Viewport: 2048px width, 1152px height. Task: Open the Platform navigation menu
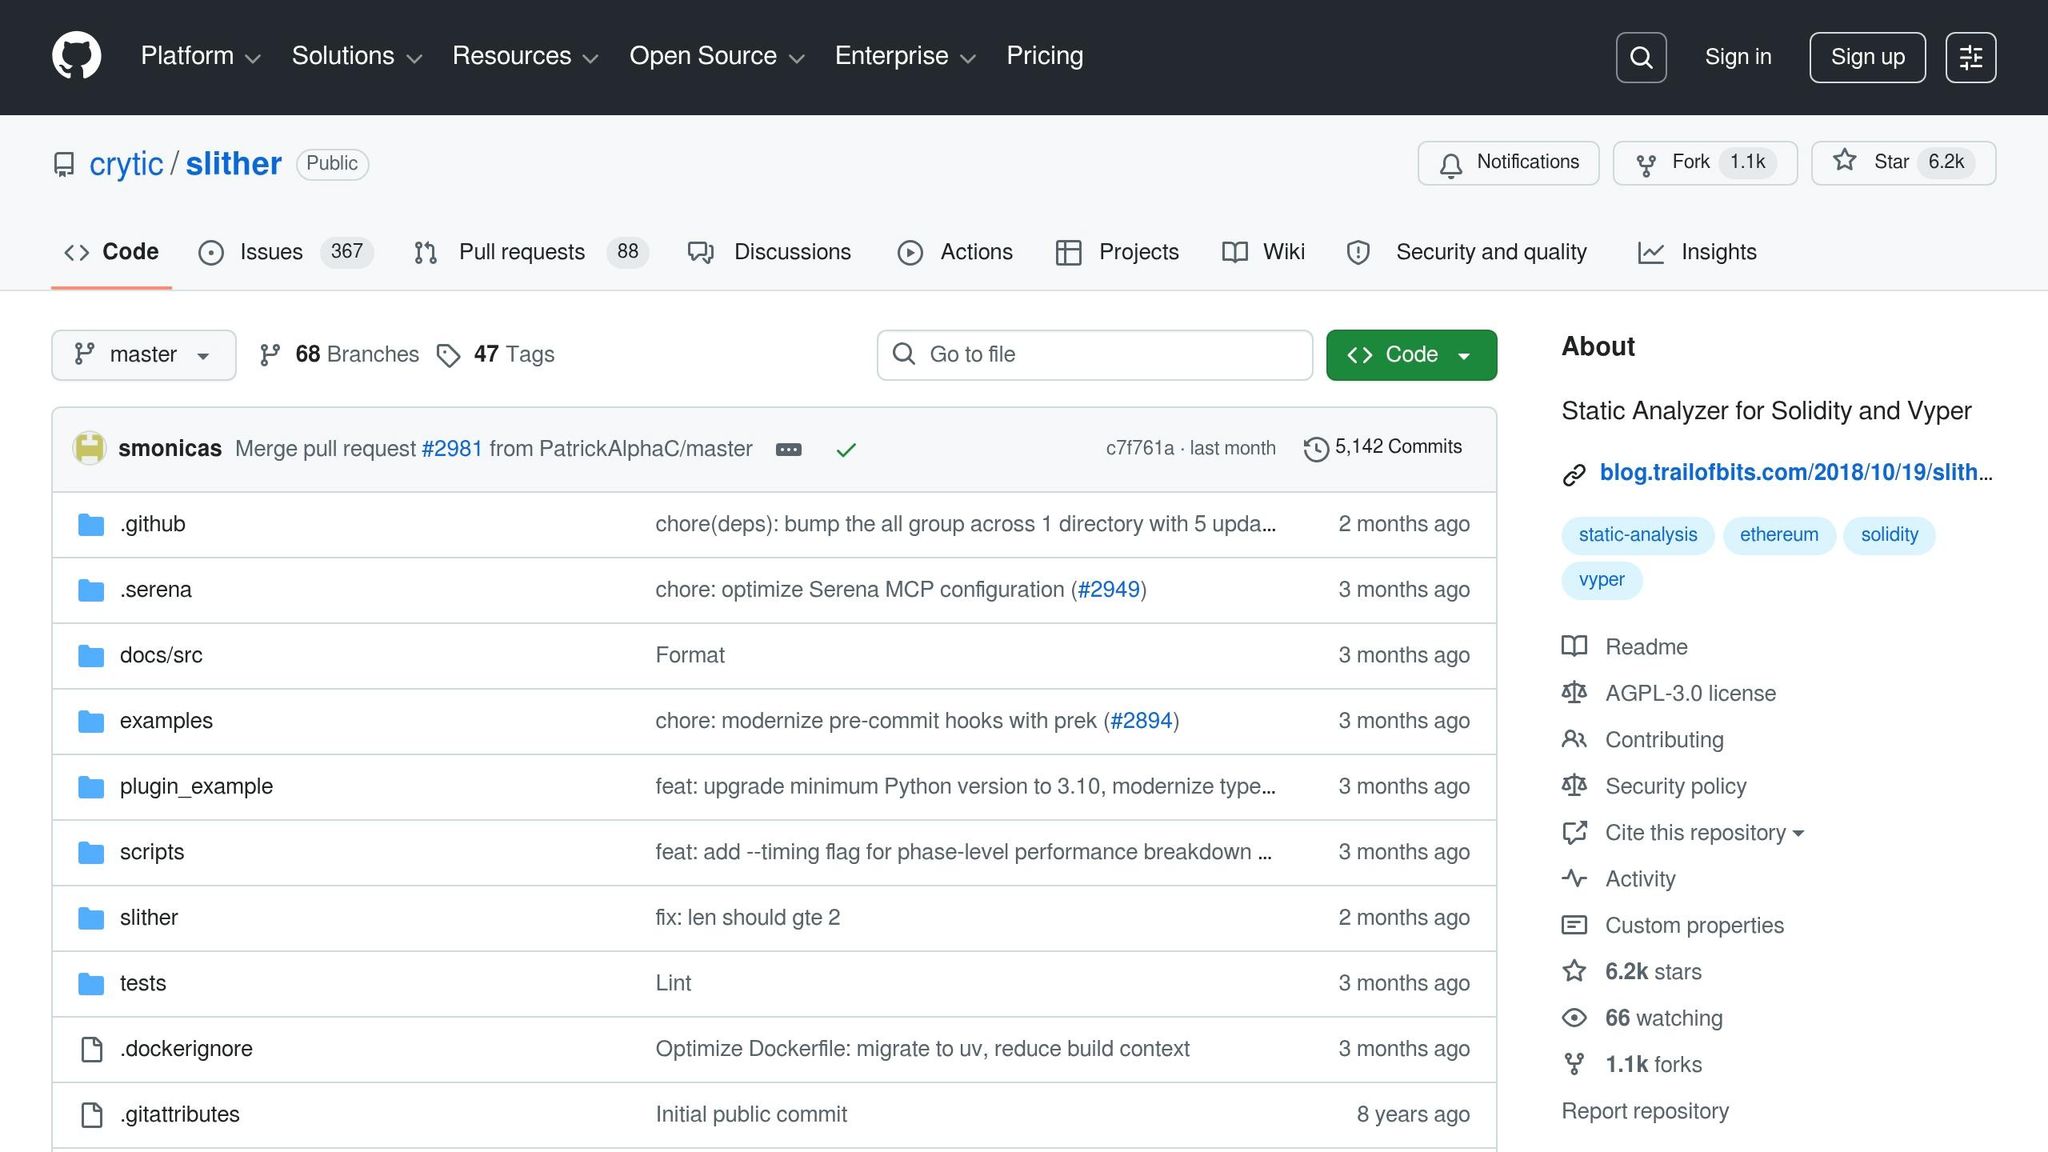(200, 56)
